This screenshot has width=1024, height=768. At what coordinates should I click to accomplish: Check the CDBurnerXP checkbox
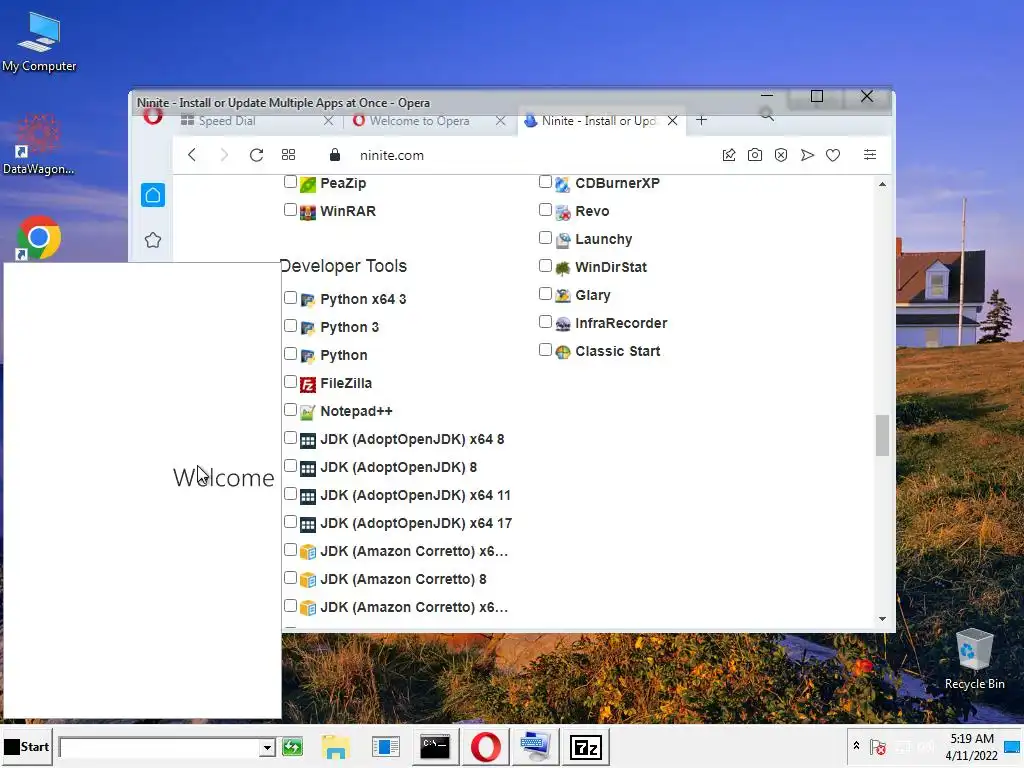(545, 182)
